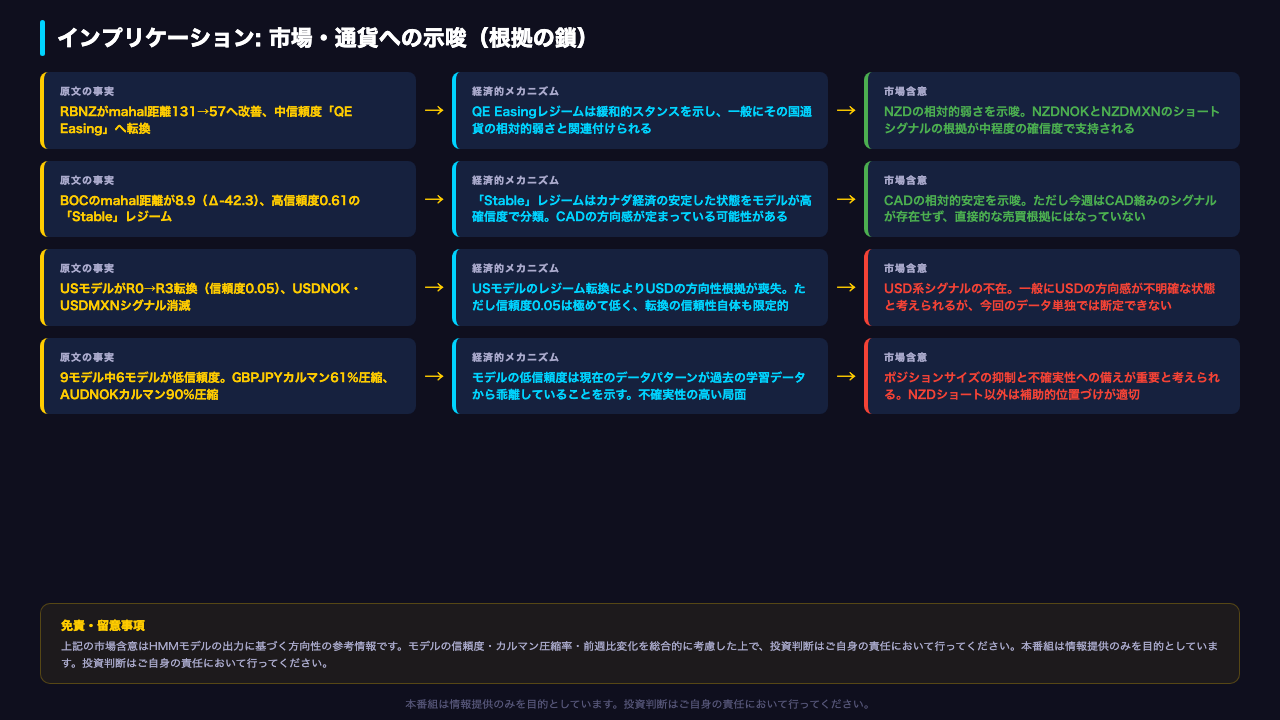
Task: Click 原文の事実 label above USモデルがR0→R3 text
Action: coord(87,269)
